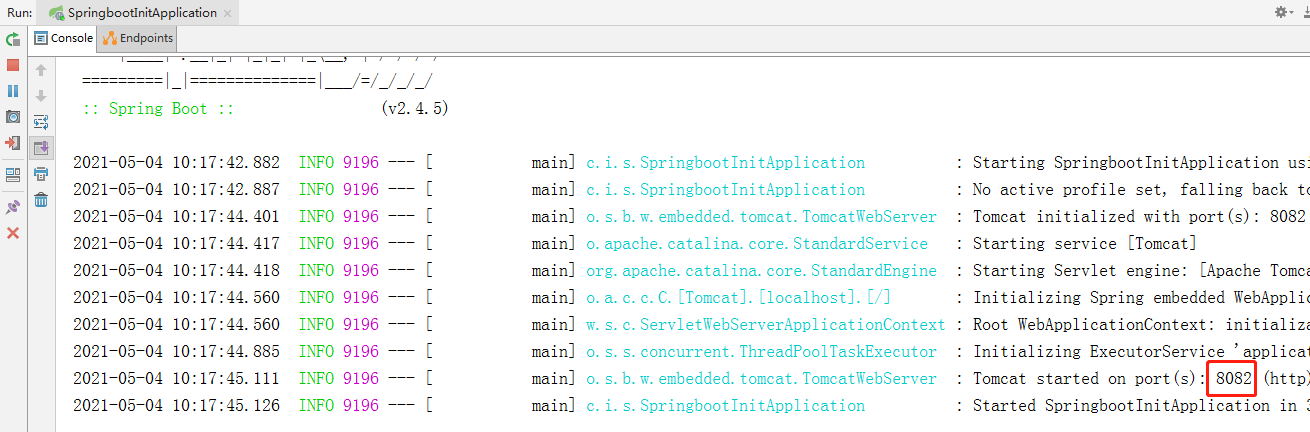Viewport: 1310px width, 432px height.
Task: Click timestamp '2021-05-04 10:17:44.418'
Action: pos(177,270)
